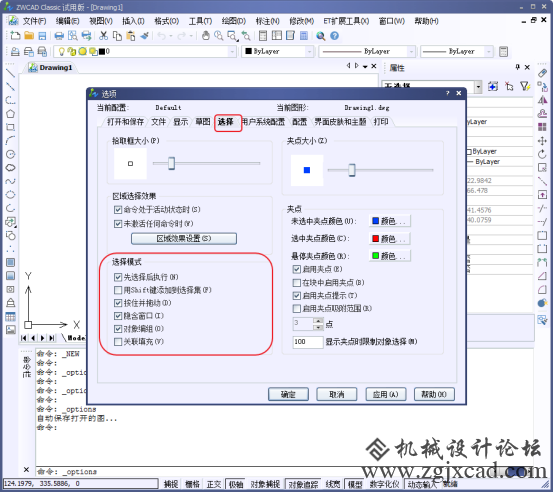Open the lineweight ByLayer dropdown
The image size is (554, 492).
click(x=489, y=52)
